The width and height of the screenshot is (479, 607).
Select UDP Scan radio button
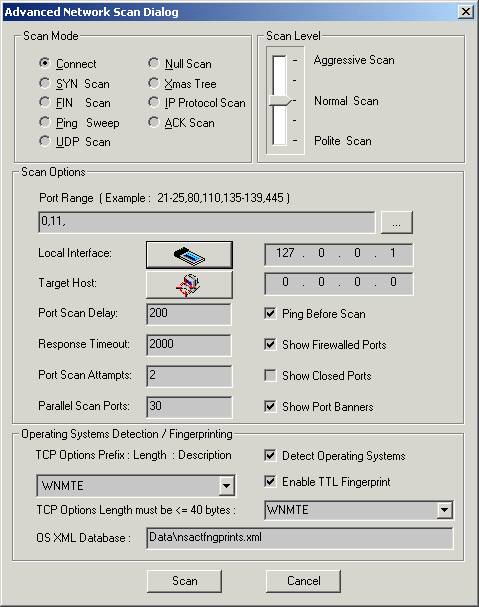[45, 141]
